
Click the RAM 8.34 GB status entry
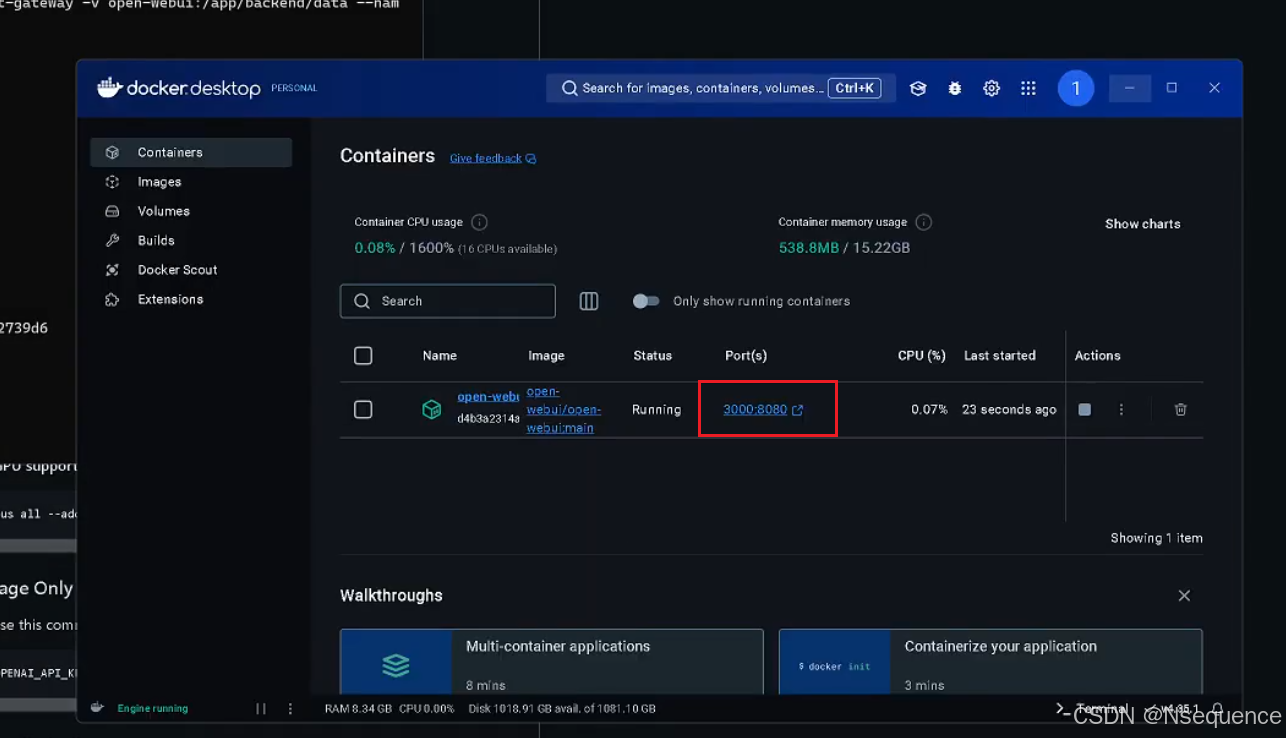[358, 709]
